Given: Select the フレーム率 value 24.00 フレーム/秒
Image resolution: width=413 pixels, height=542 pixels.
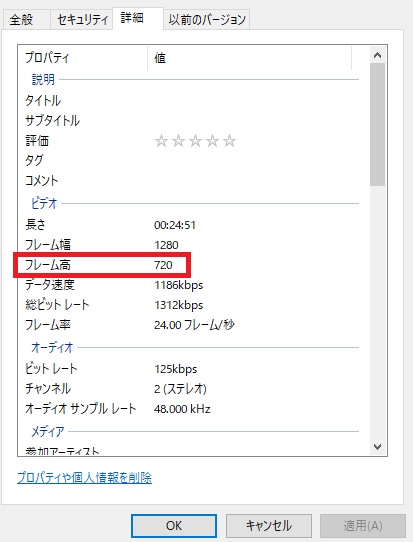Looking at the screenshot, I should click(x=194, y=325).
